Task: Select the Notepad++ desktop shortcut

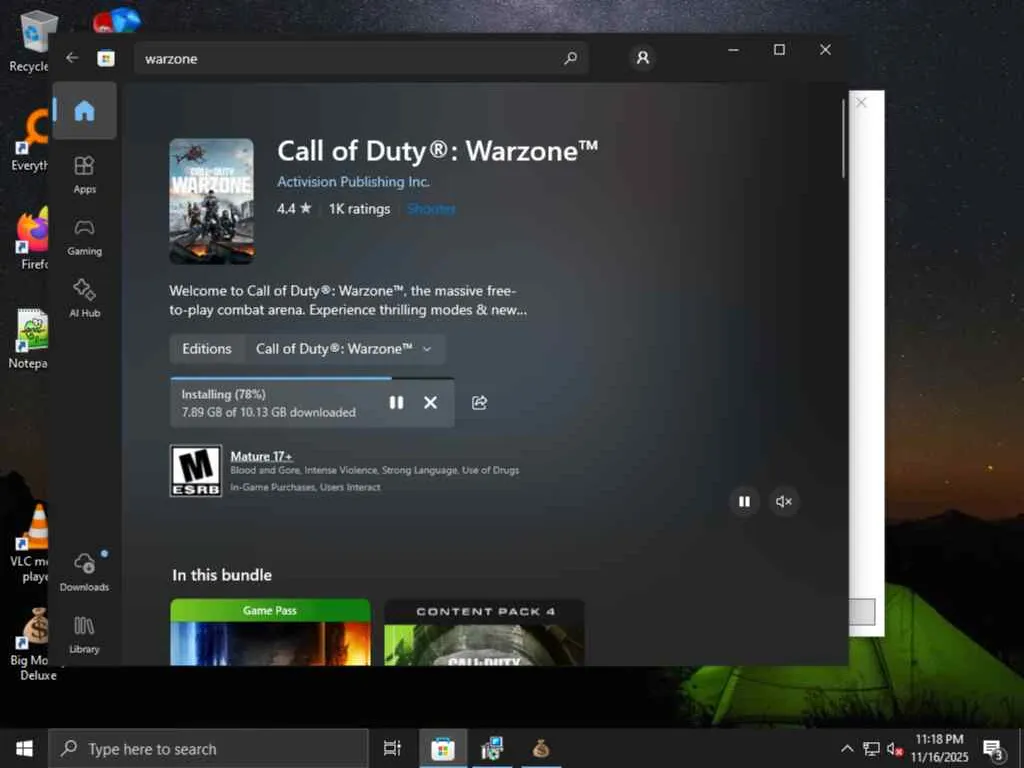Action: [x=29, y=338]
